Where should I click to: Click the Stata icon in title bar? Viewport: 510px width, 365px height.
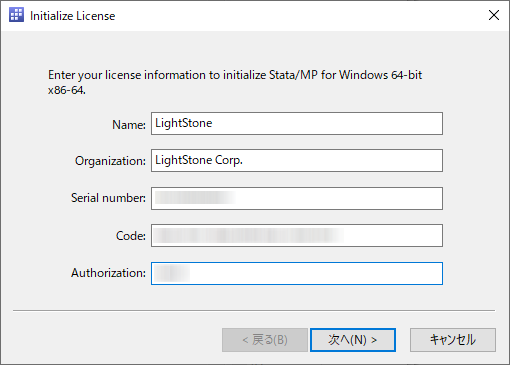(x=16, y=15)
